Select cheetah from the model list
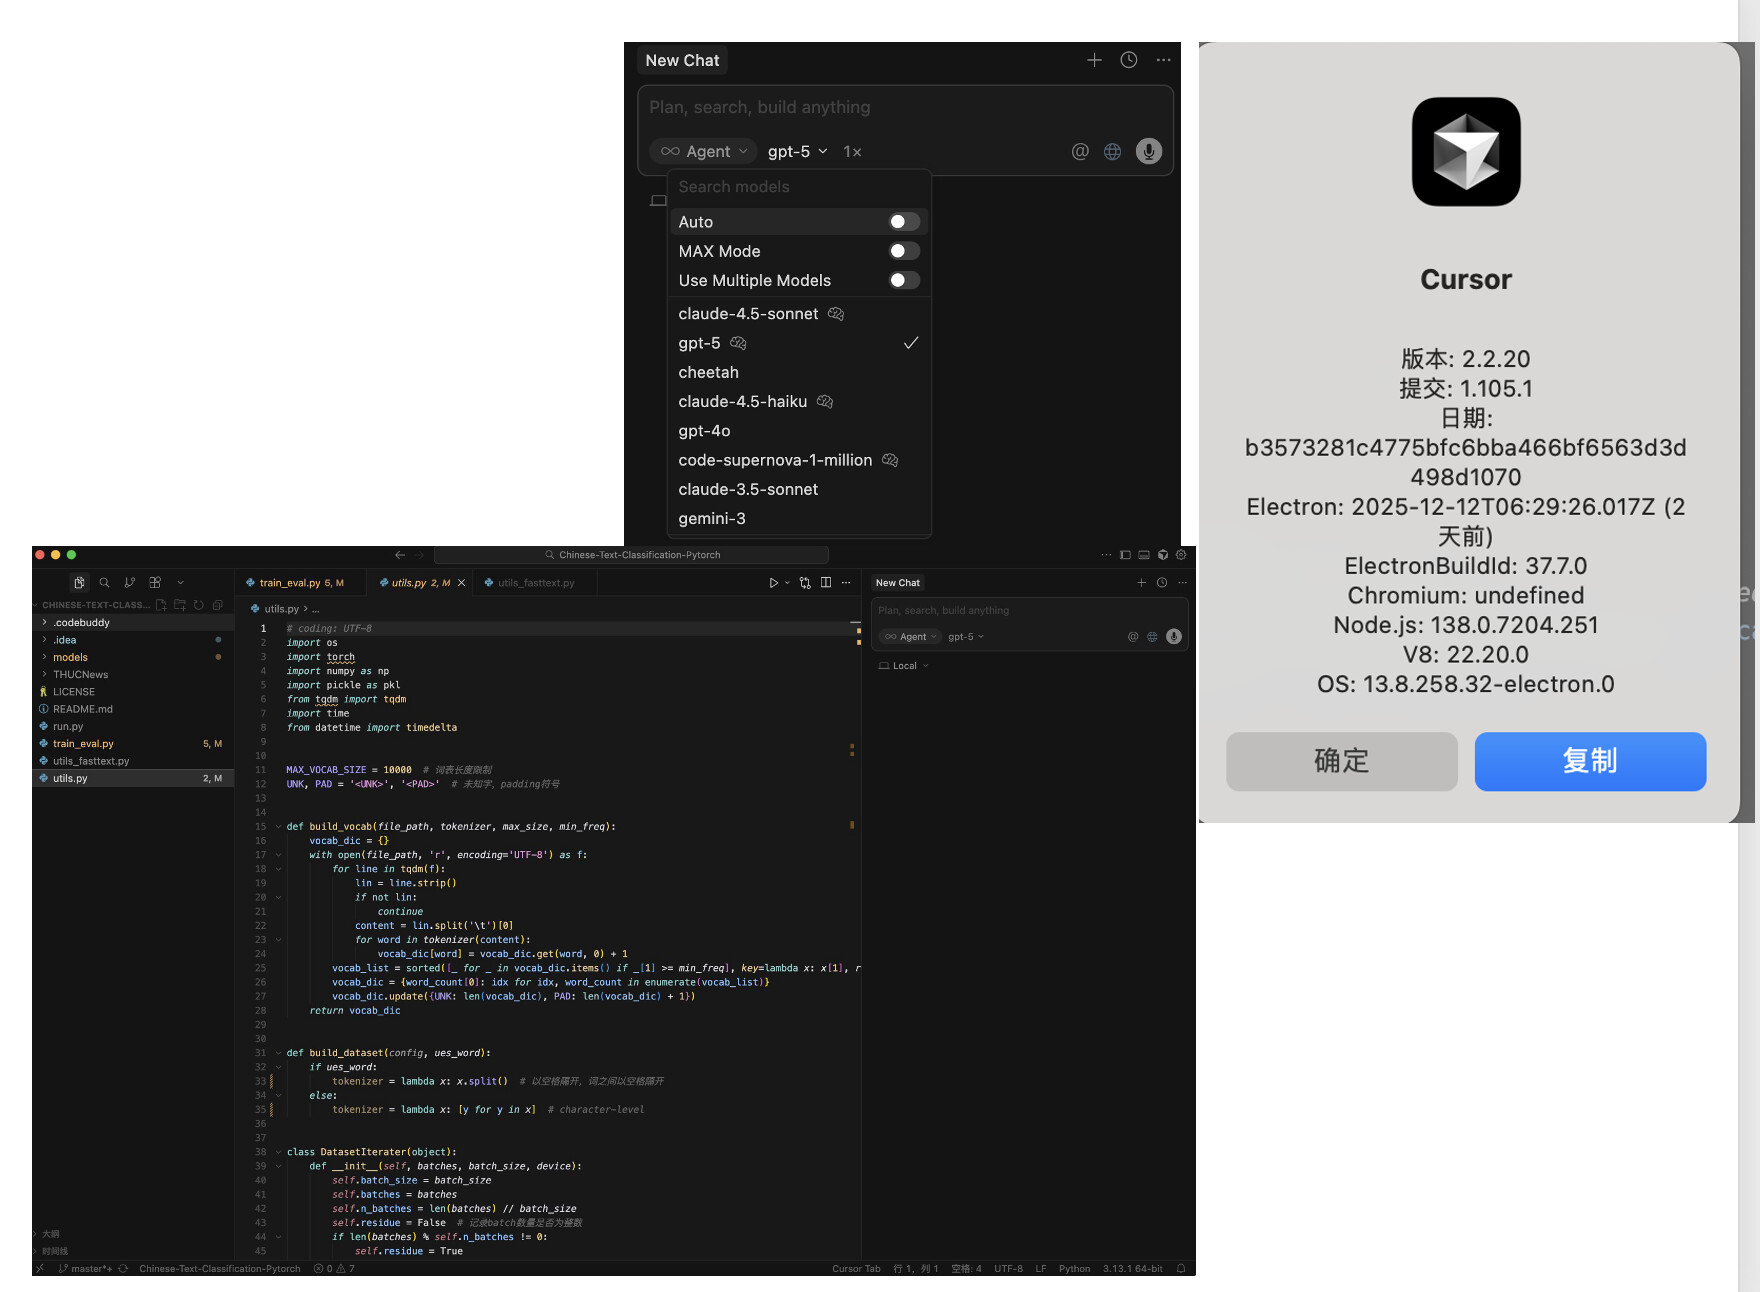The width and height of the screenshot is (1760, 1292). pos(799,372)
